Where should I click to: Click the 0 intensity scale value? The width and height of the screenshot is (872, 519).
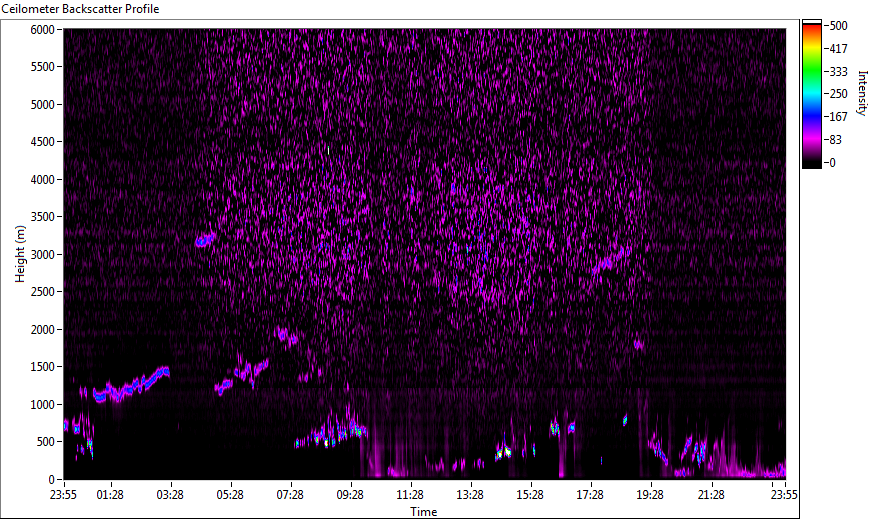click(833, 163)
